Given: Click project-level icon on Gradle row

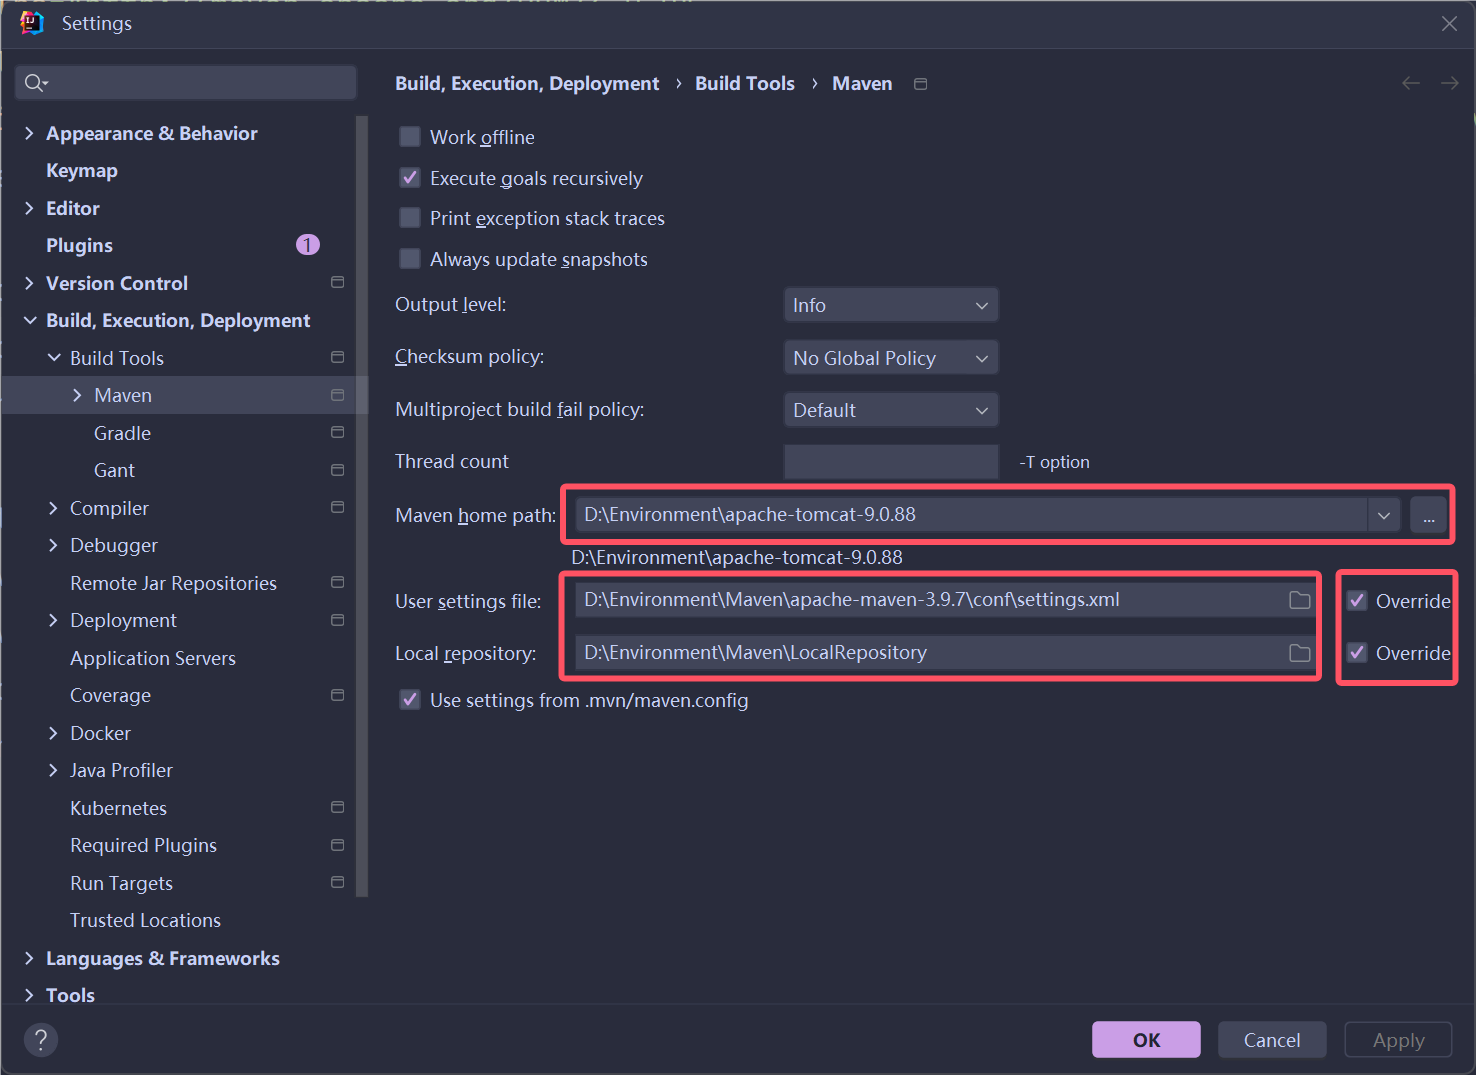Looking at the screenshot, I should point(338,433).
